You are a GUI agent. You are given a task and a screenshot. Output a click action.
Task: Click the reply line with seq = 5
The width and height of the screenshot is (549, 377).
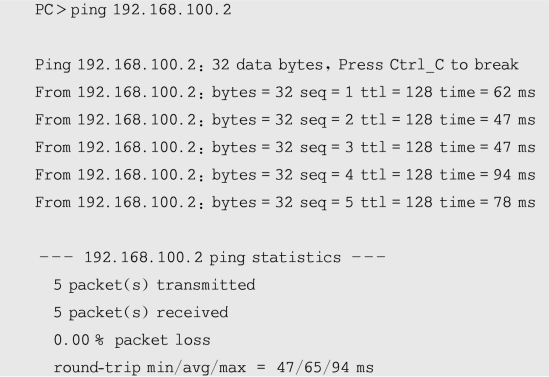pyautogui.click(x=285, y=203)
